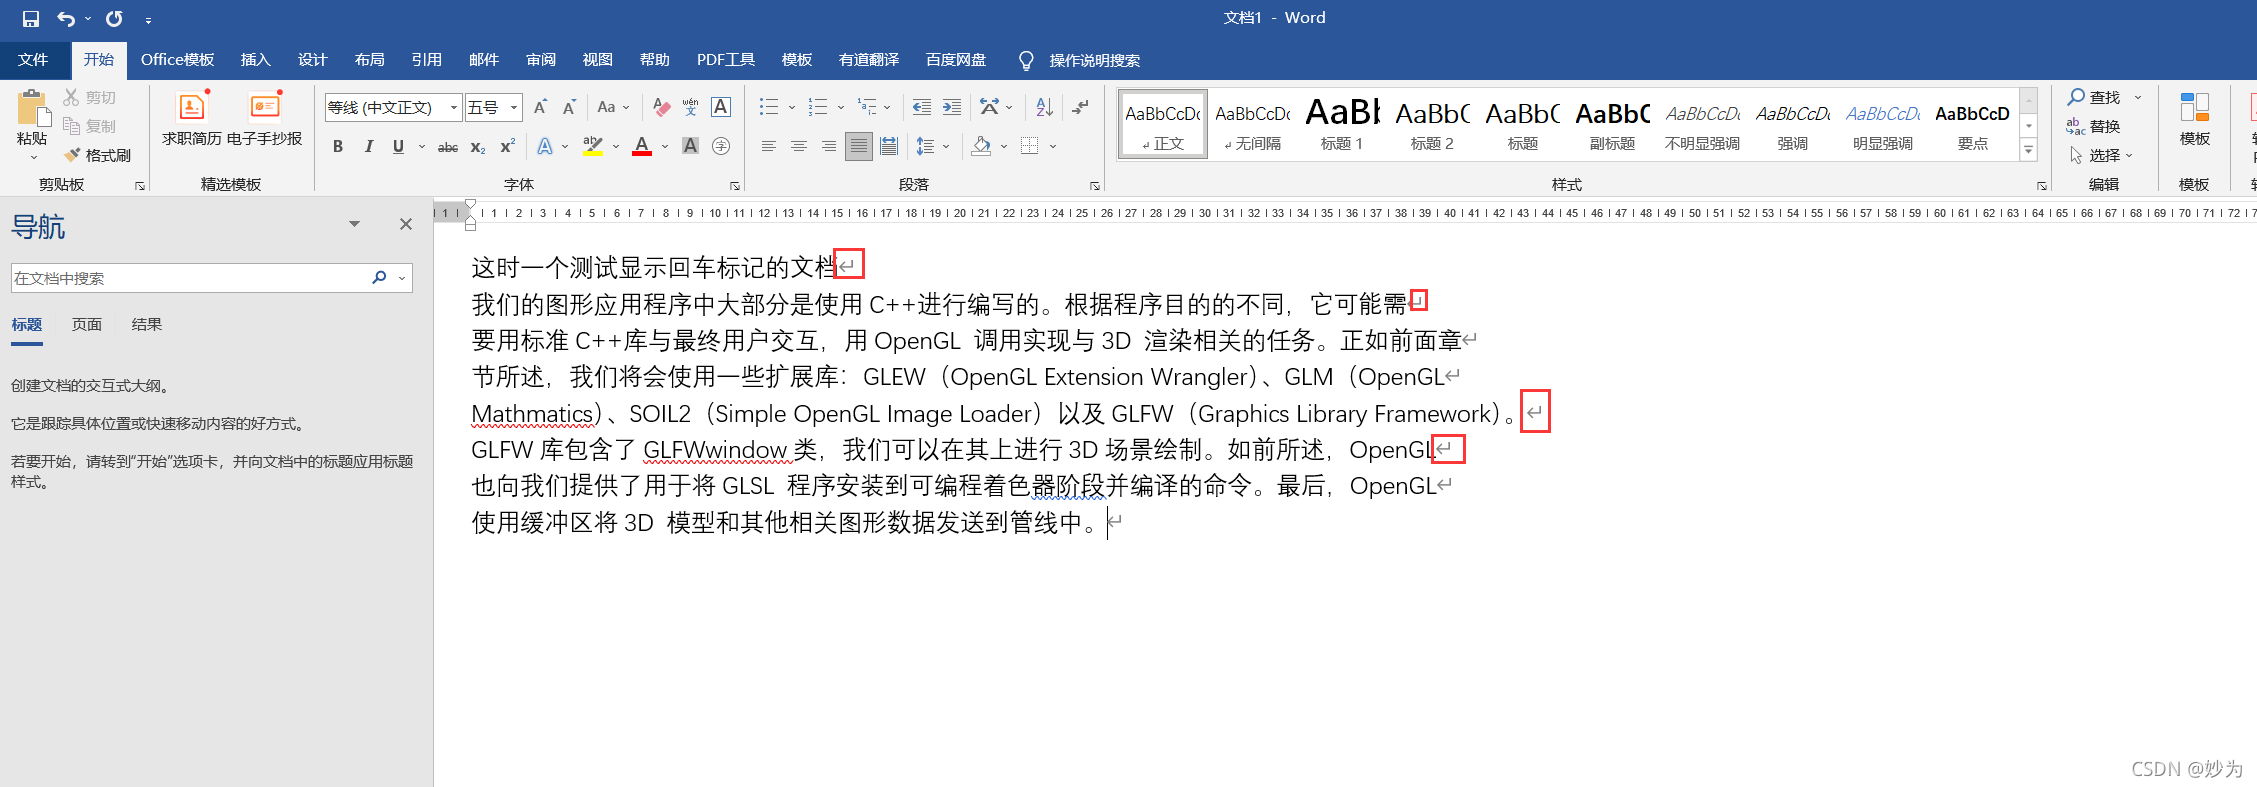Image resolution: width=2257 pixels, height=787 pixels.
Task: Switch navigation pane to 结果 results
Action: click(x=147, y=324)
